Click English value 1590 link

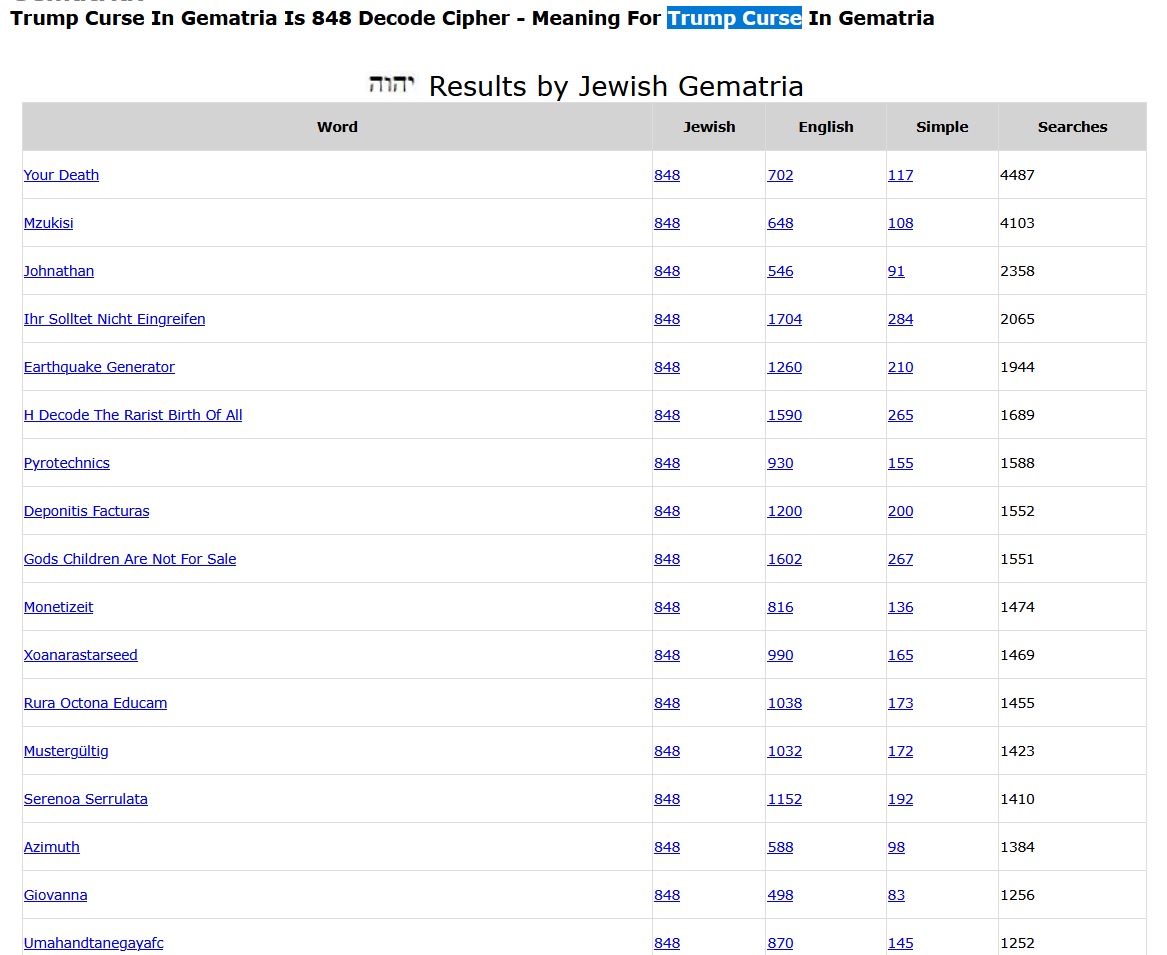click(x=784, y=415)
